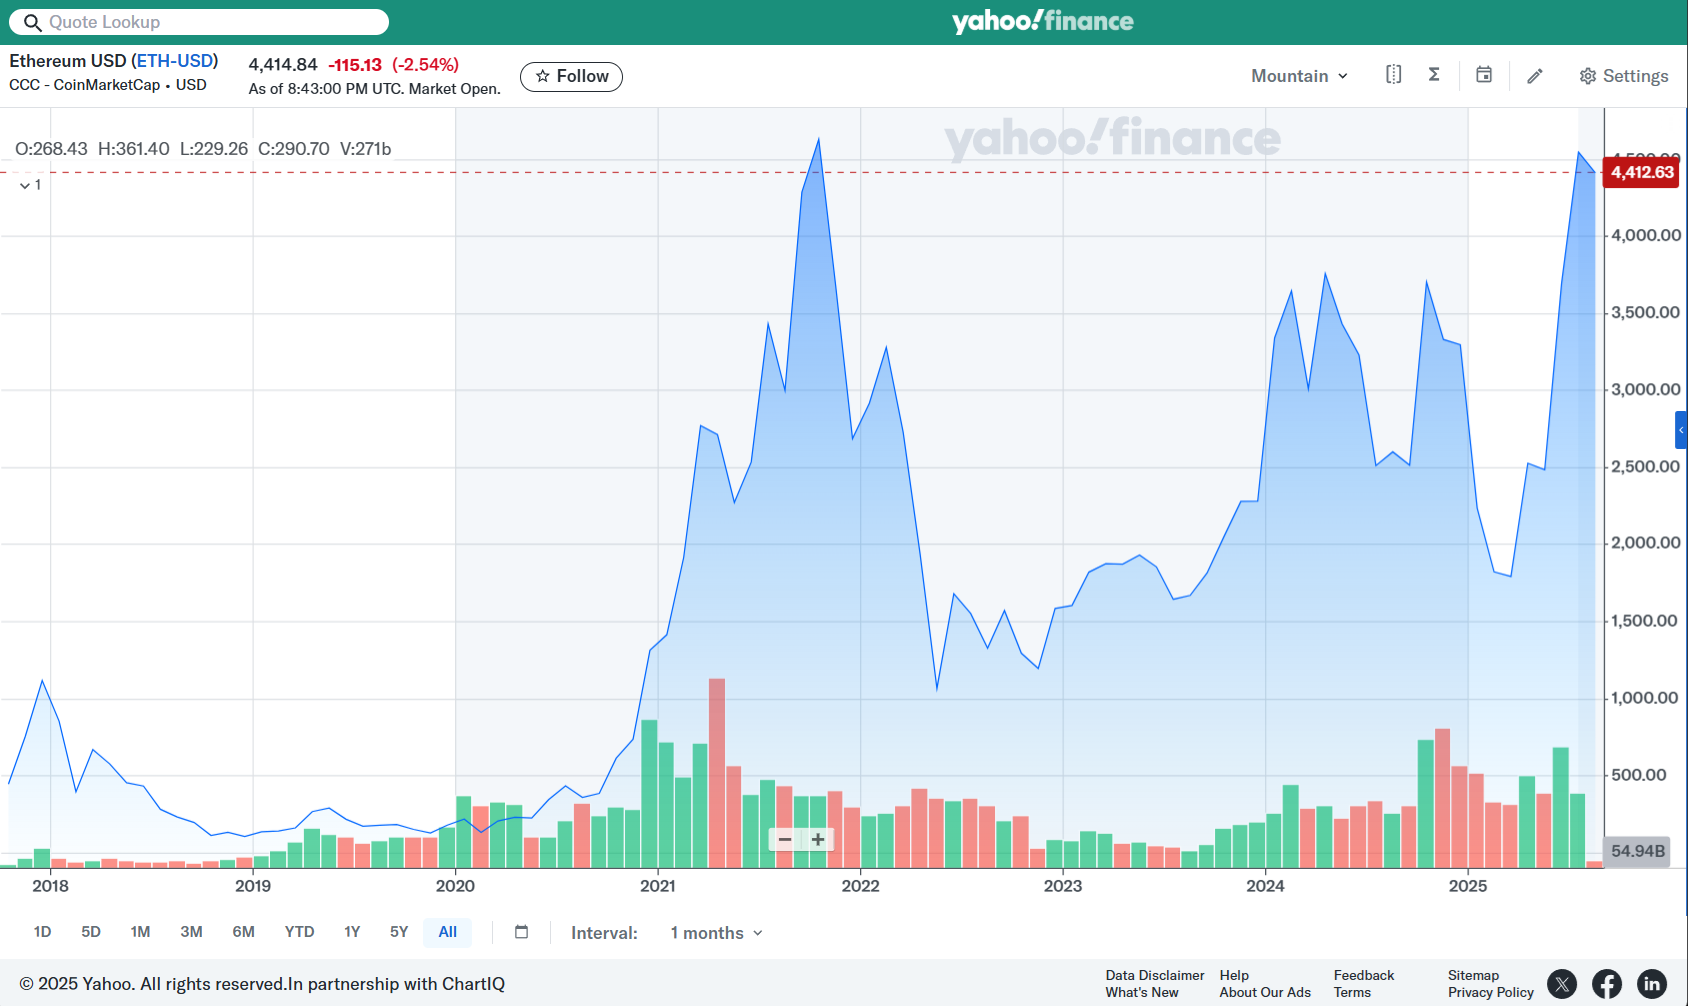Open the indicators sigma icon

coord(1434,75)
